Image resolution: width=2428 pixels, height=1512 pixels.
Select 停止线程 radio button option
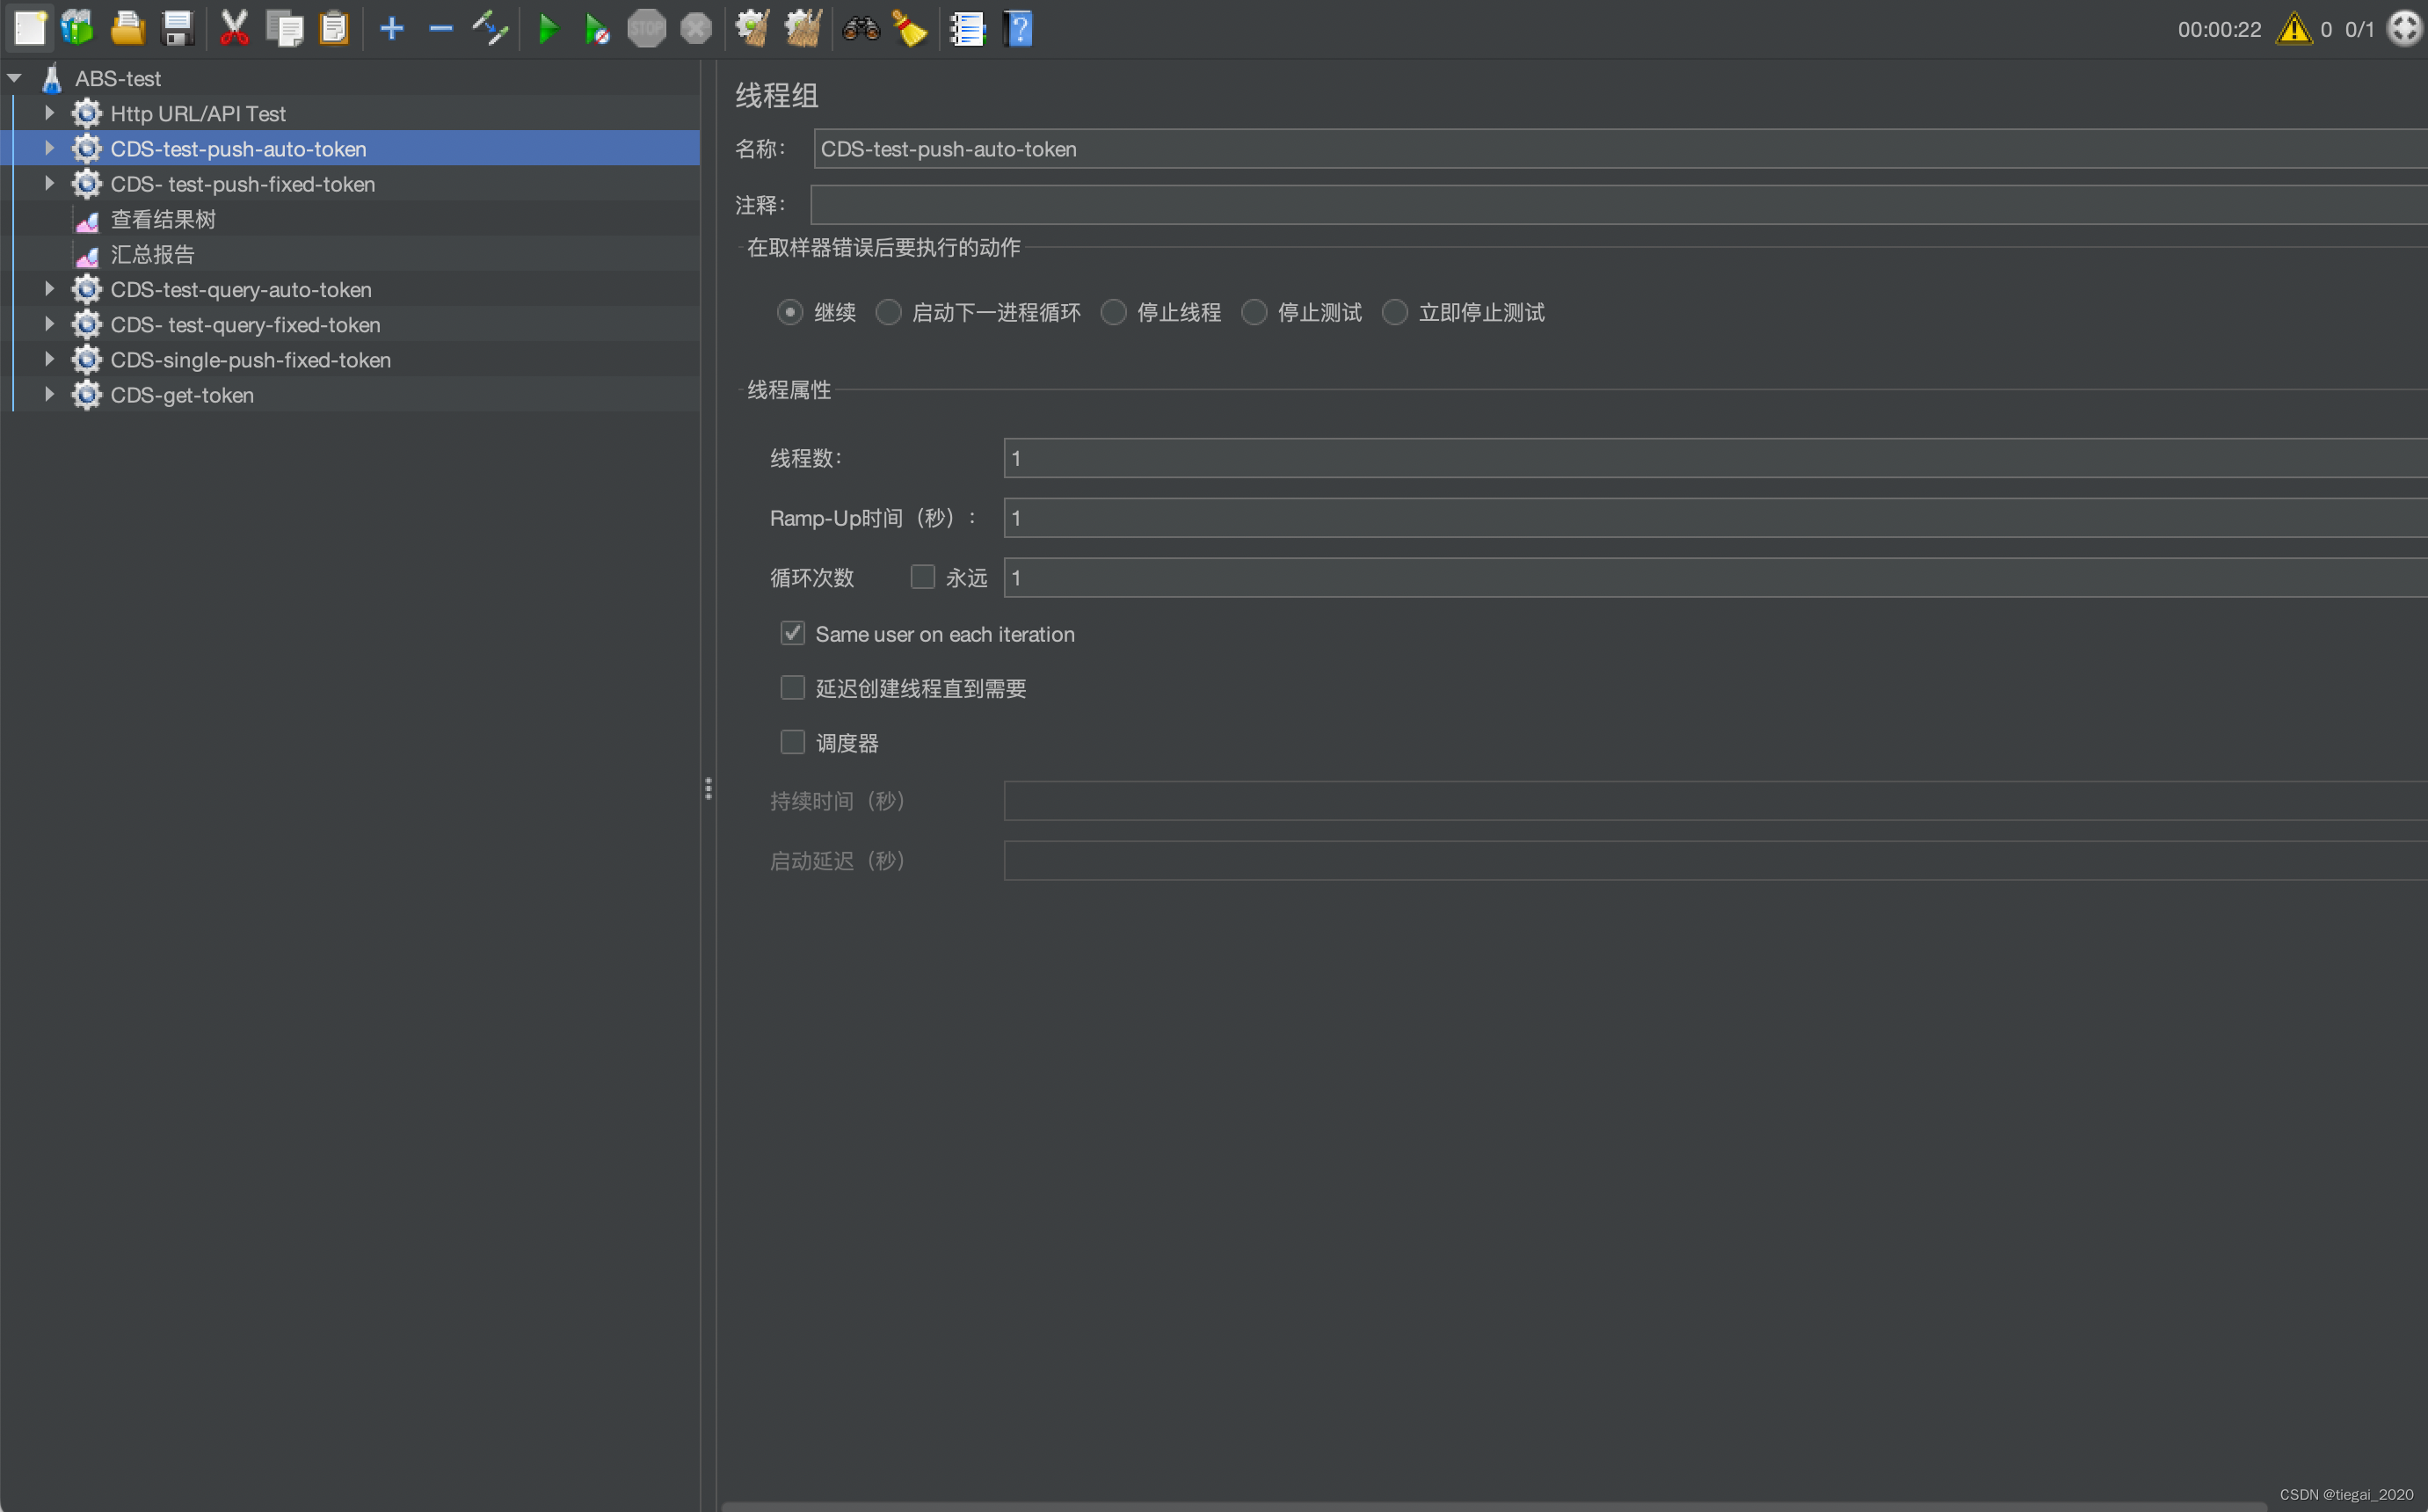1115,312
